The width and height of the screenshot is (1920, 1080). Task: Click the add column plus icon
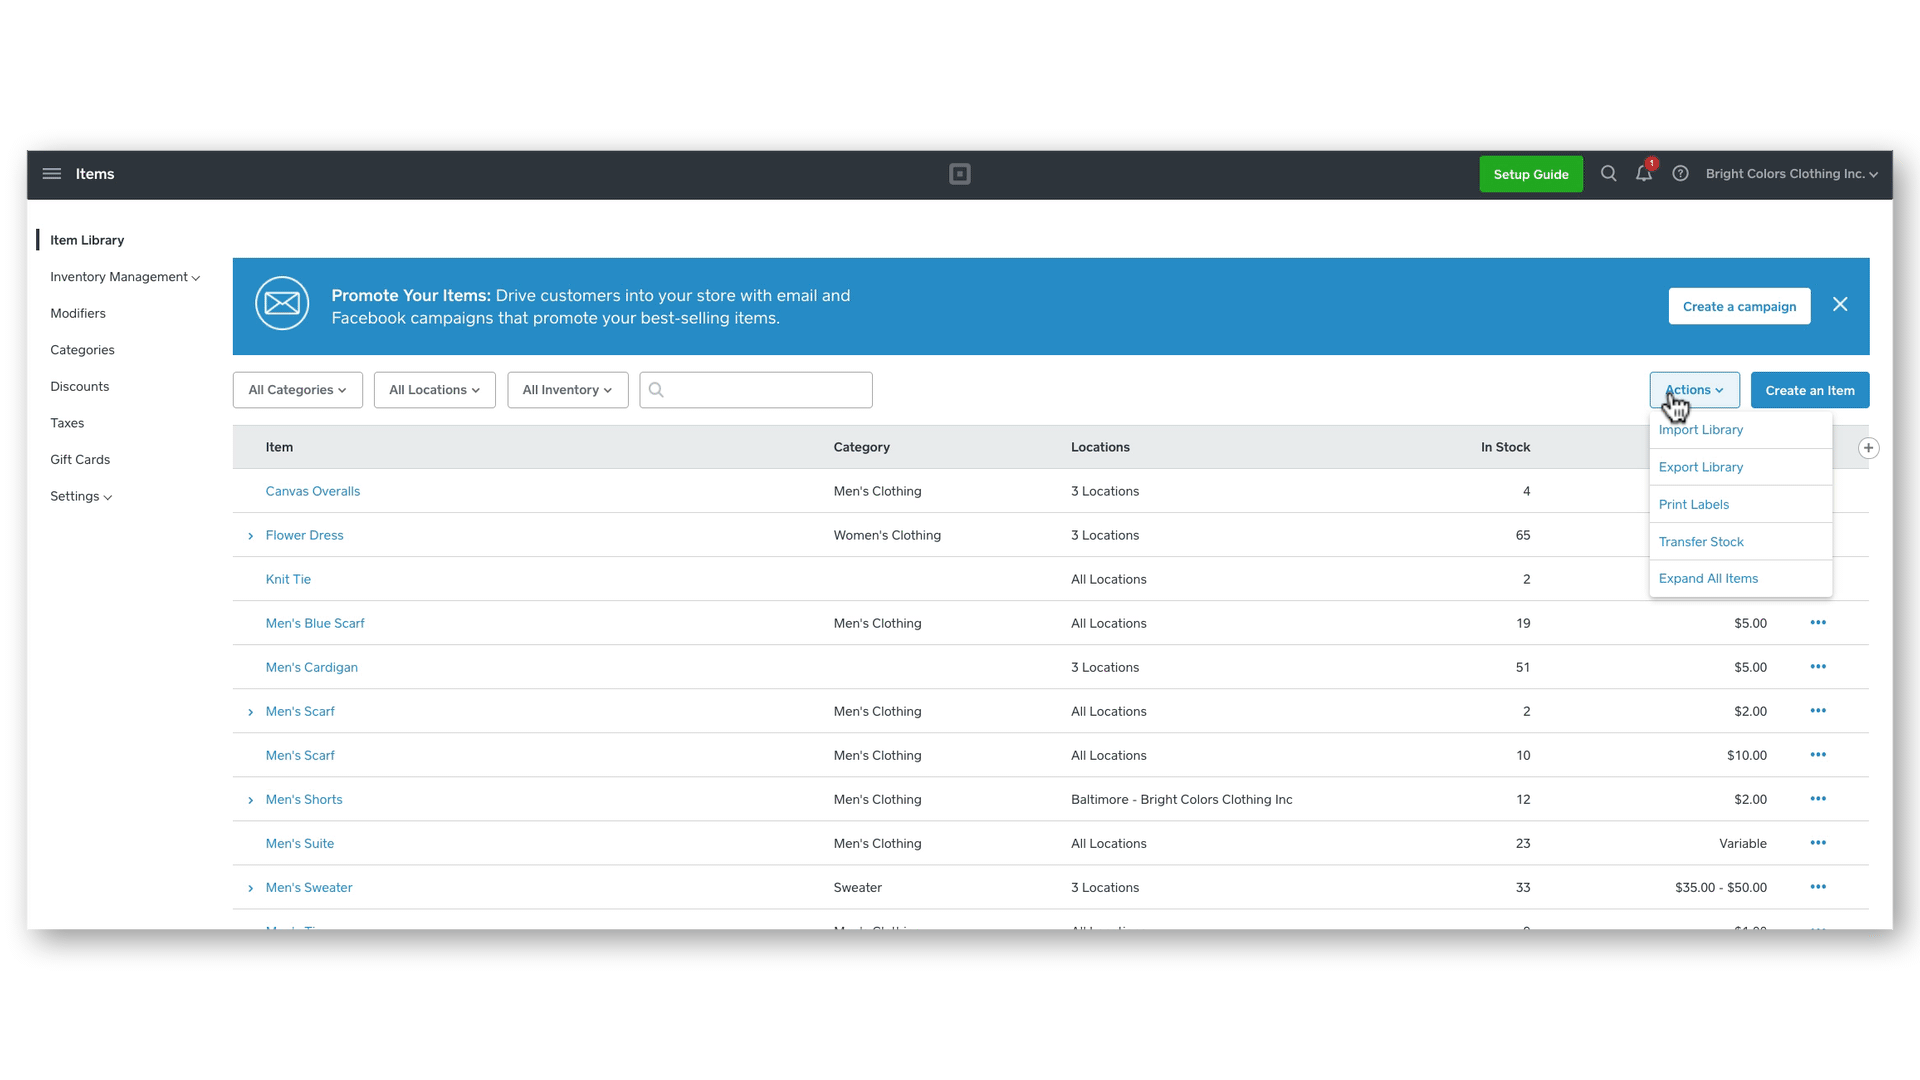(x=1868, y=448)
